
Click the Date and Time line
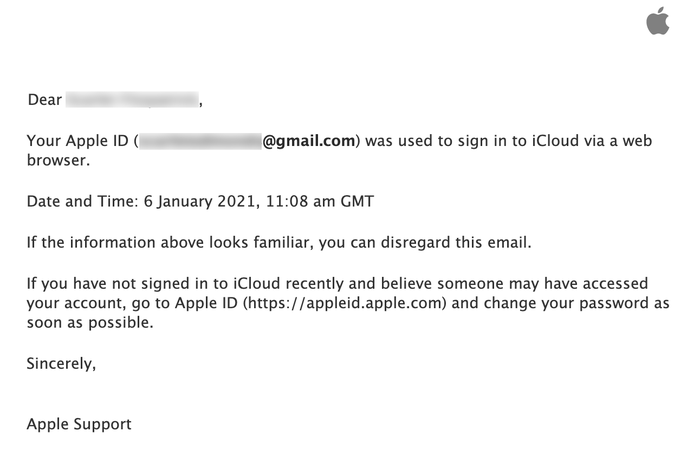[200, 201]
